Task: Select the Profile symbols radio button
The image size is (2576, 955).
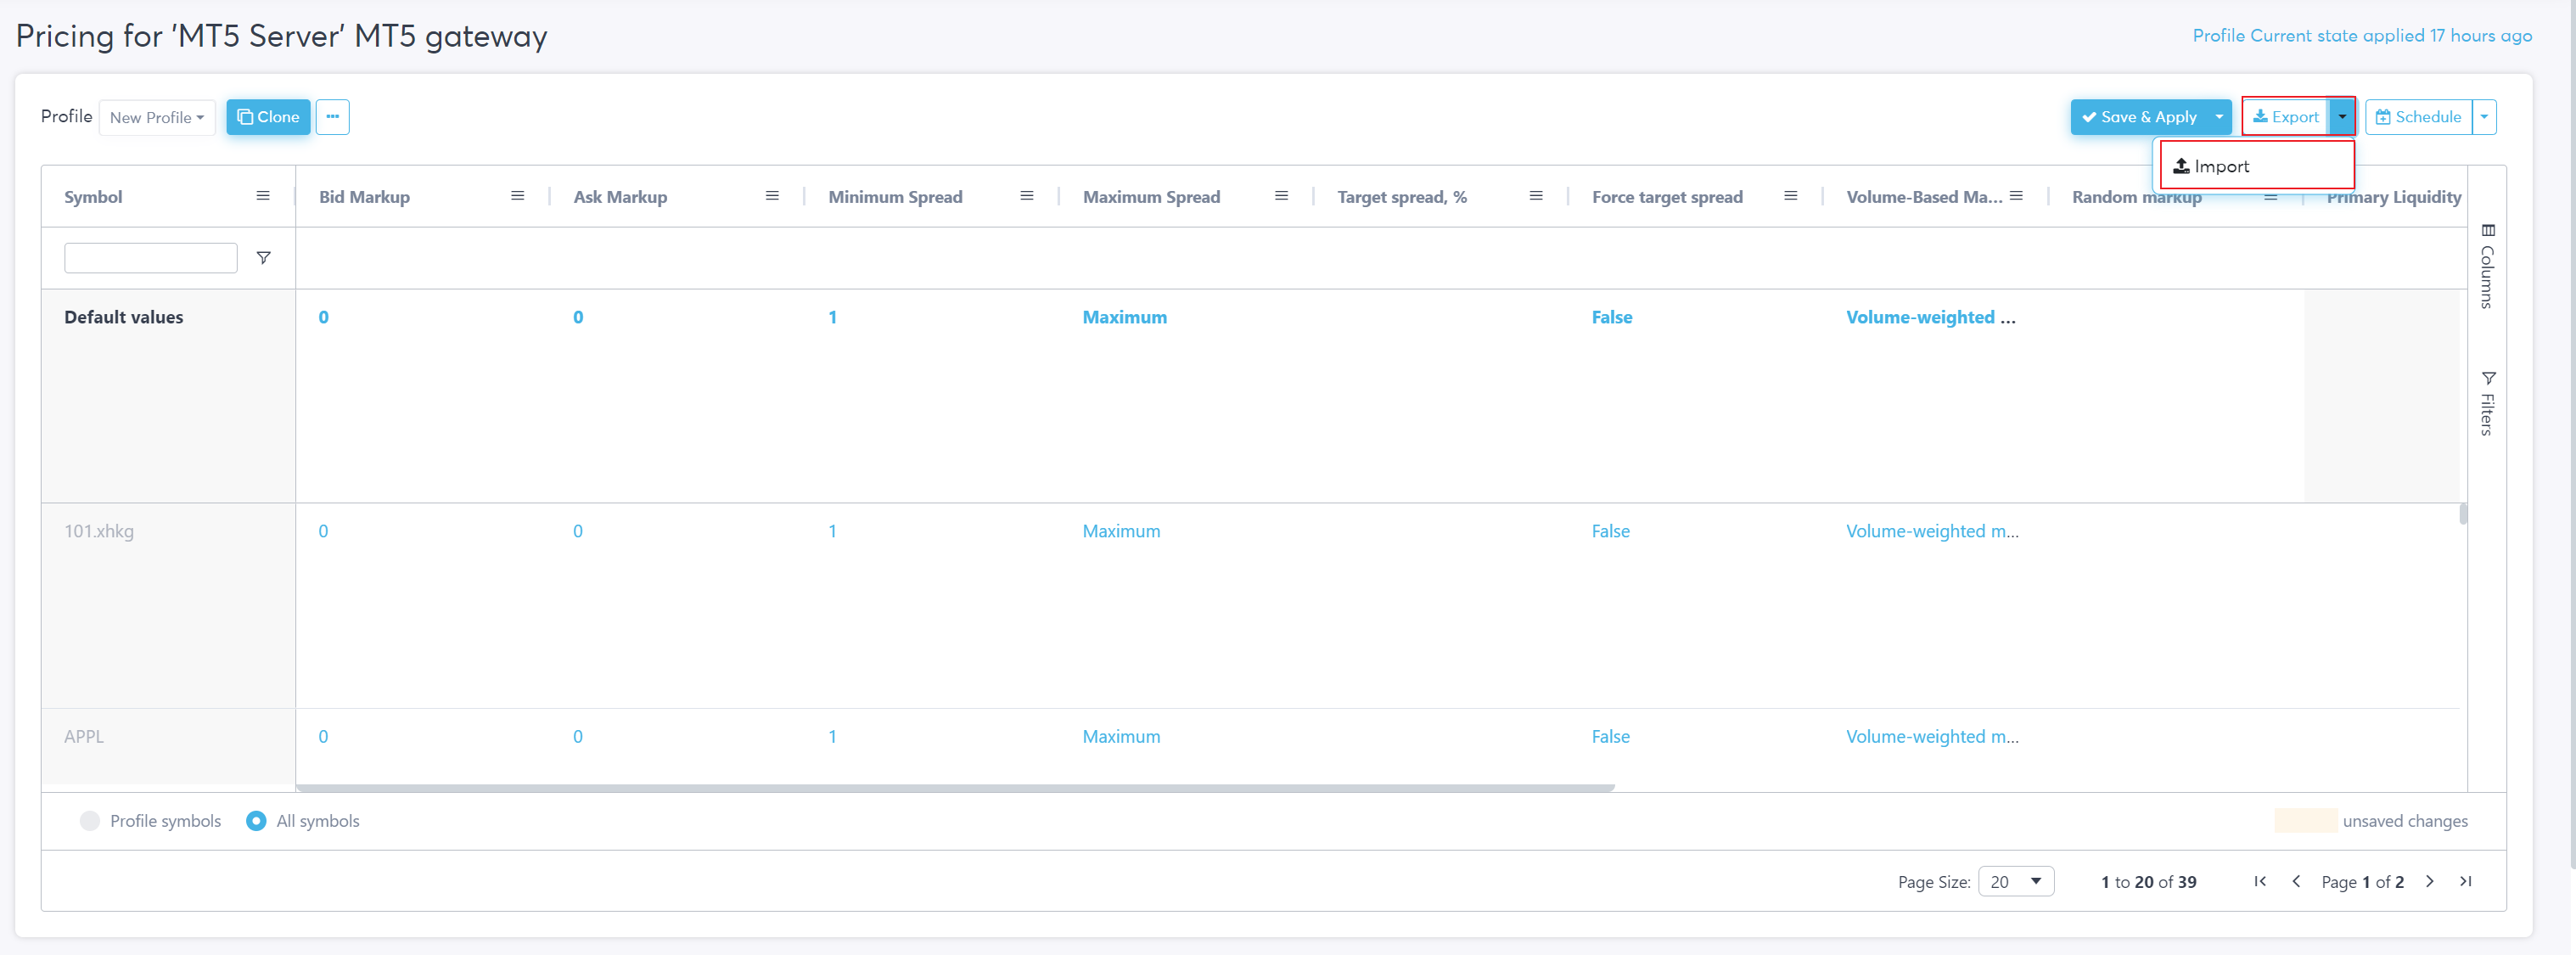Action: [x=90, y=820]
